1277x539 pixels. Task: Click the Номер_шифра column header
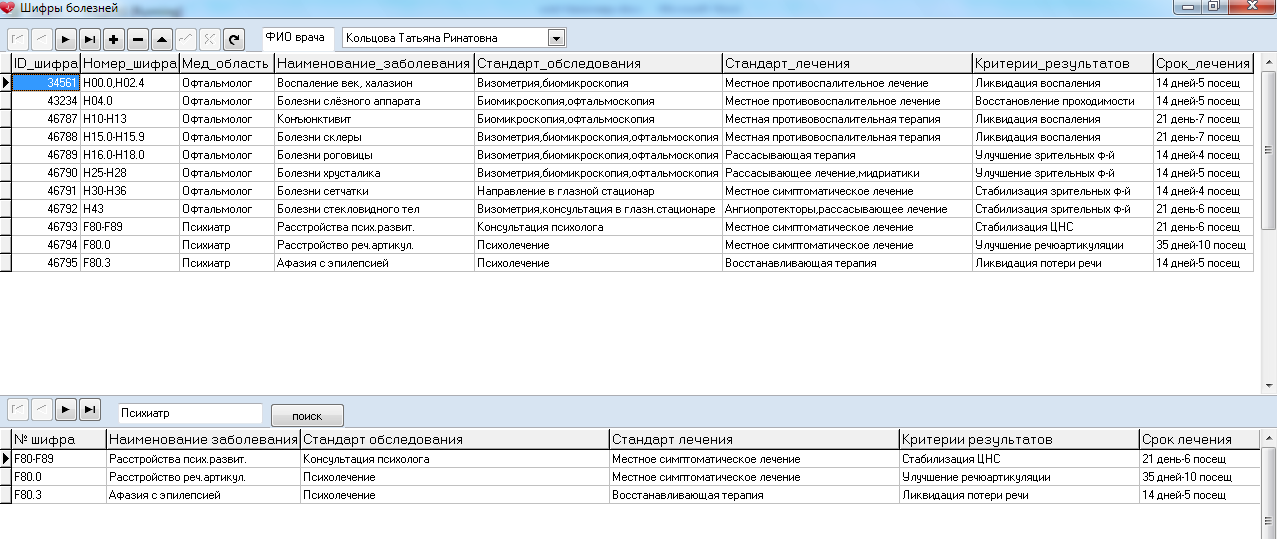tap(130, 63)
